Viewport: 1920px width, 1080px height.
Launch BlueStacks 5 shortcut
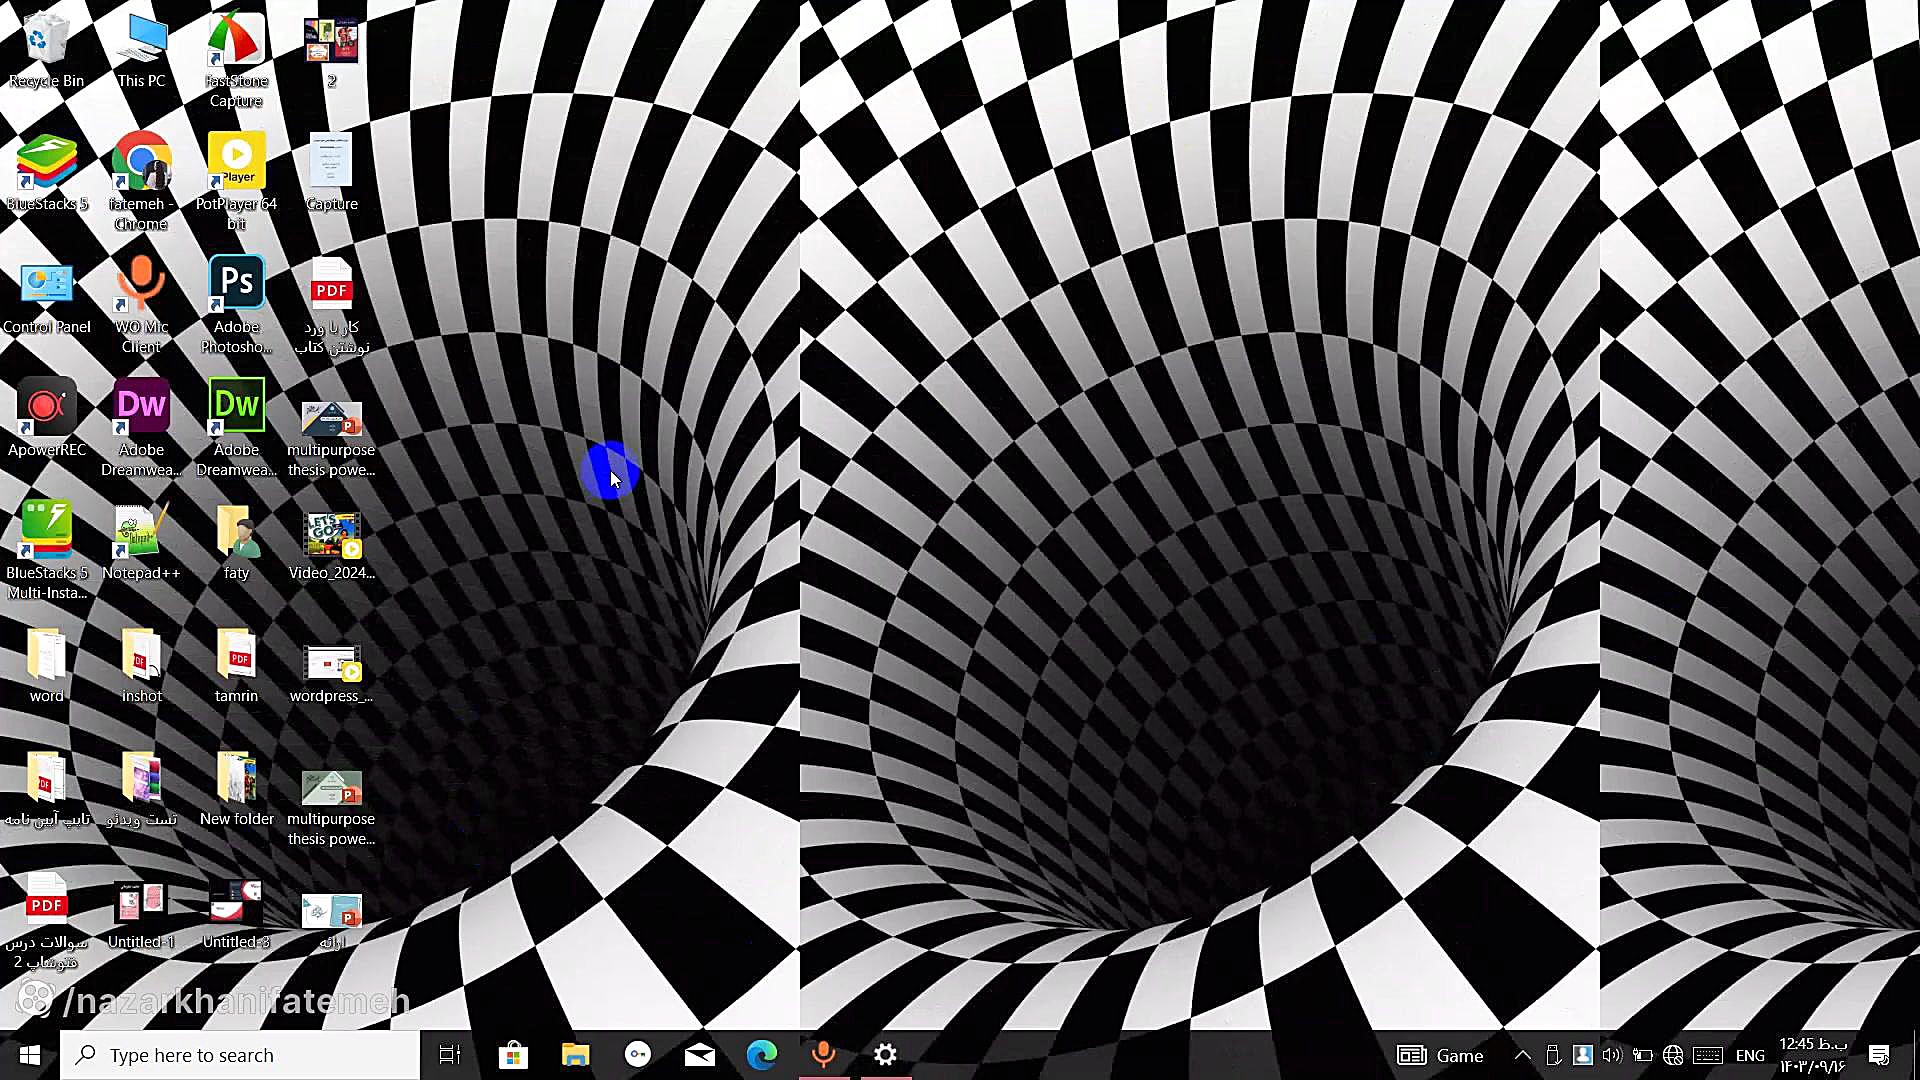pos(46,173)
